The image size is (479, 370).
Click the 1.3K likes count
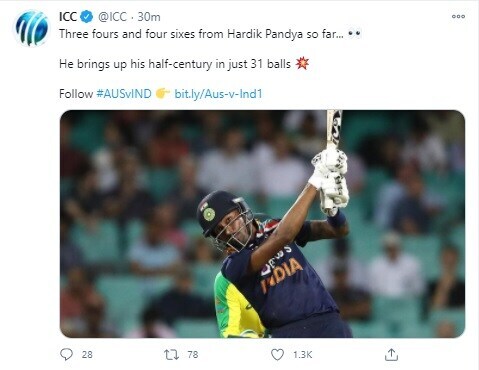click(x=303, y=354)
